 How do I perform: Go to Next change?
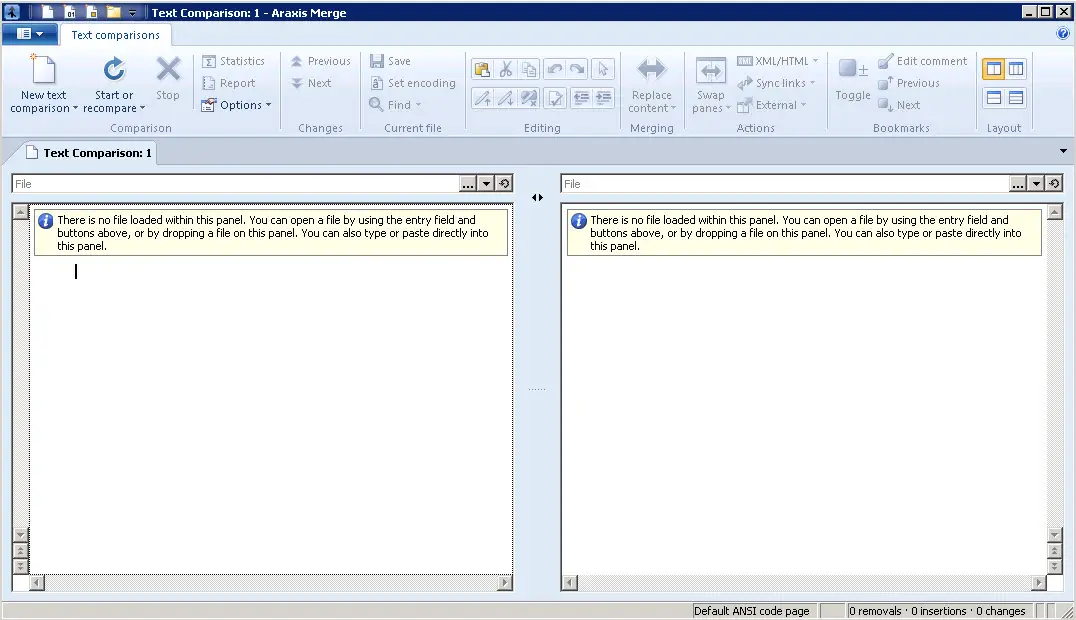[311, 83]
